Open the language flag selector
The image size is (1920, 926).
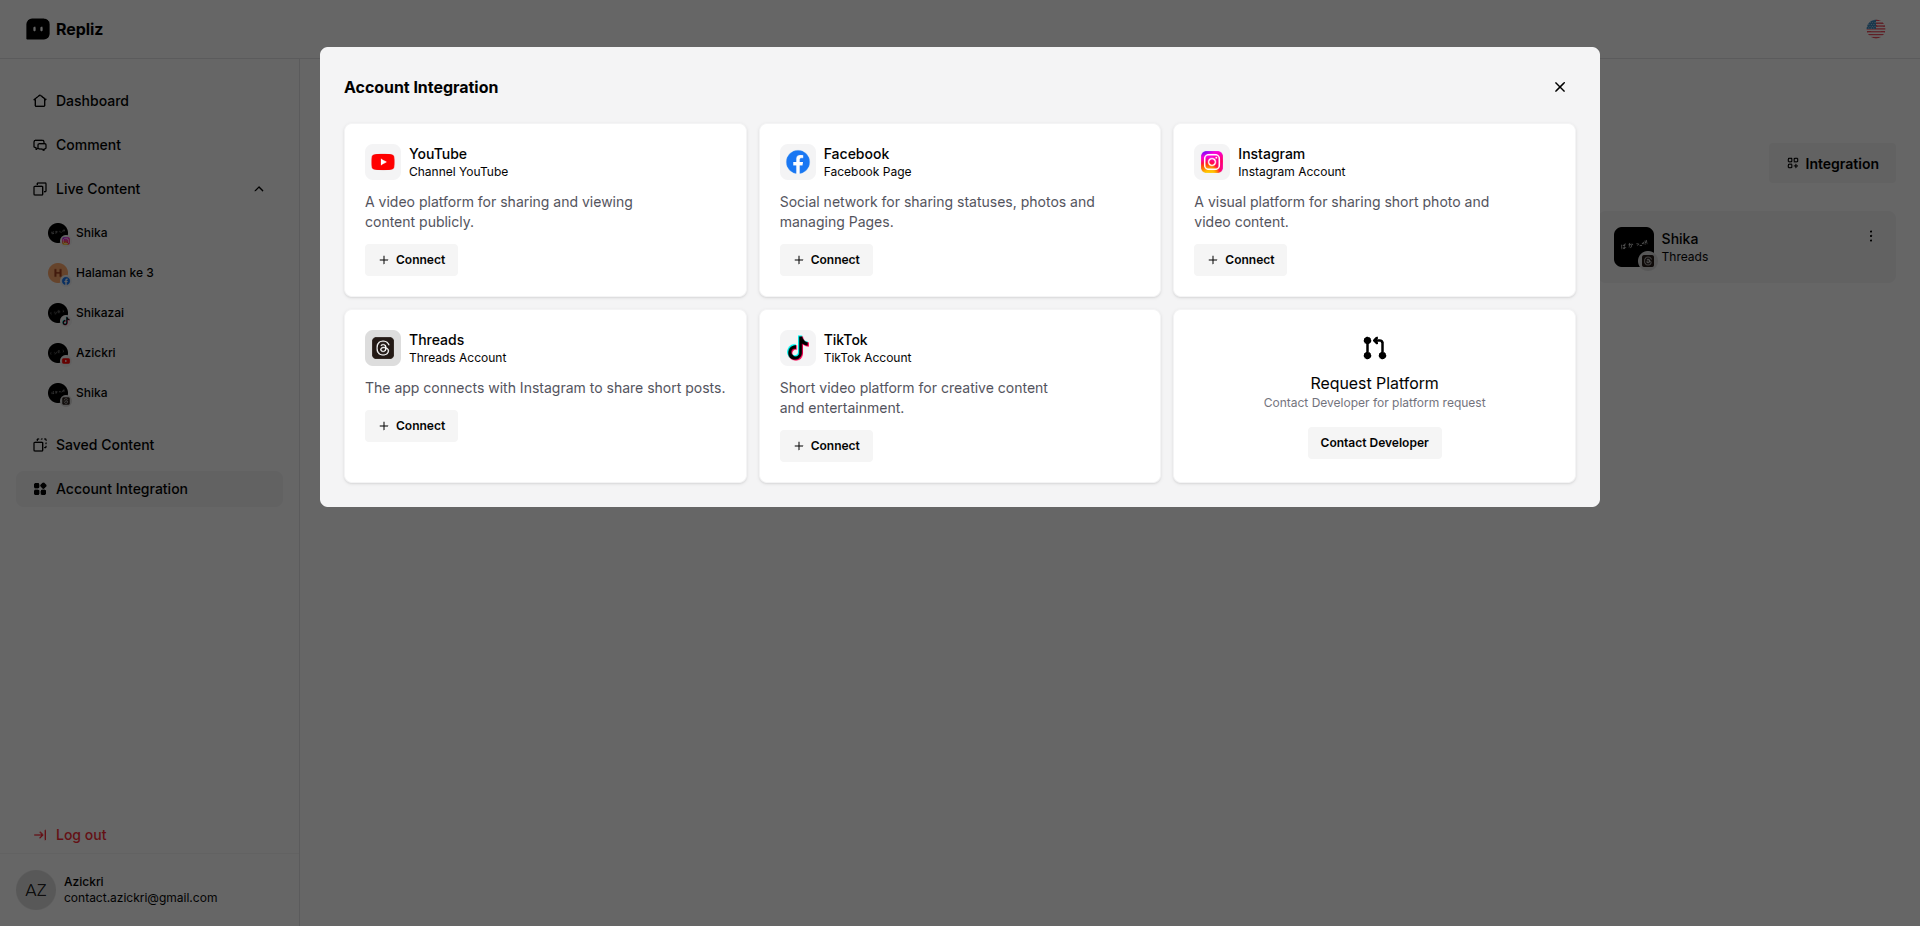pyautogui.click(x=1876, y=29)
